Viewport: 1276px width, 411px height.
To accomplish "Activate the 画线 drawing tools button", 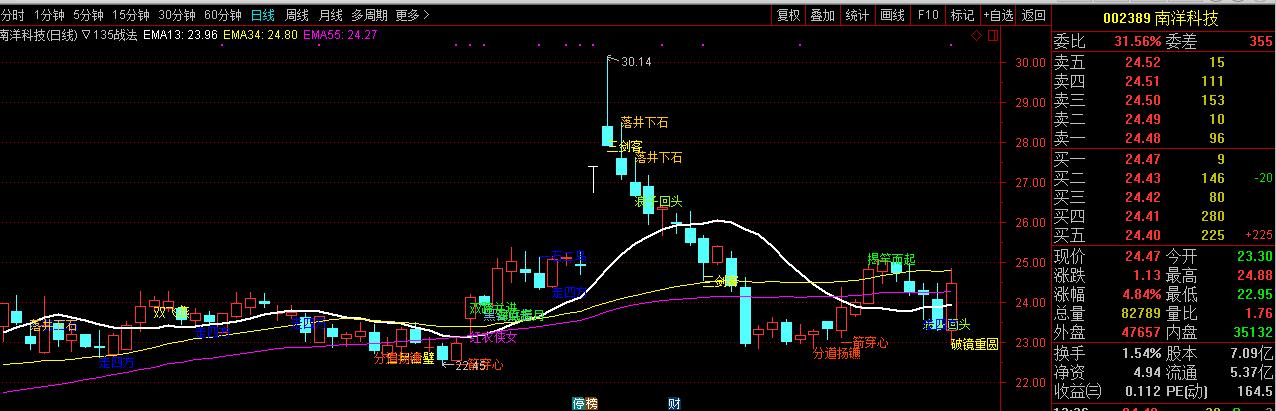I will click(x=892, y=15).
